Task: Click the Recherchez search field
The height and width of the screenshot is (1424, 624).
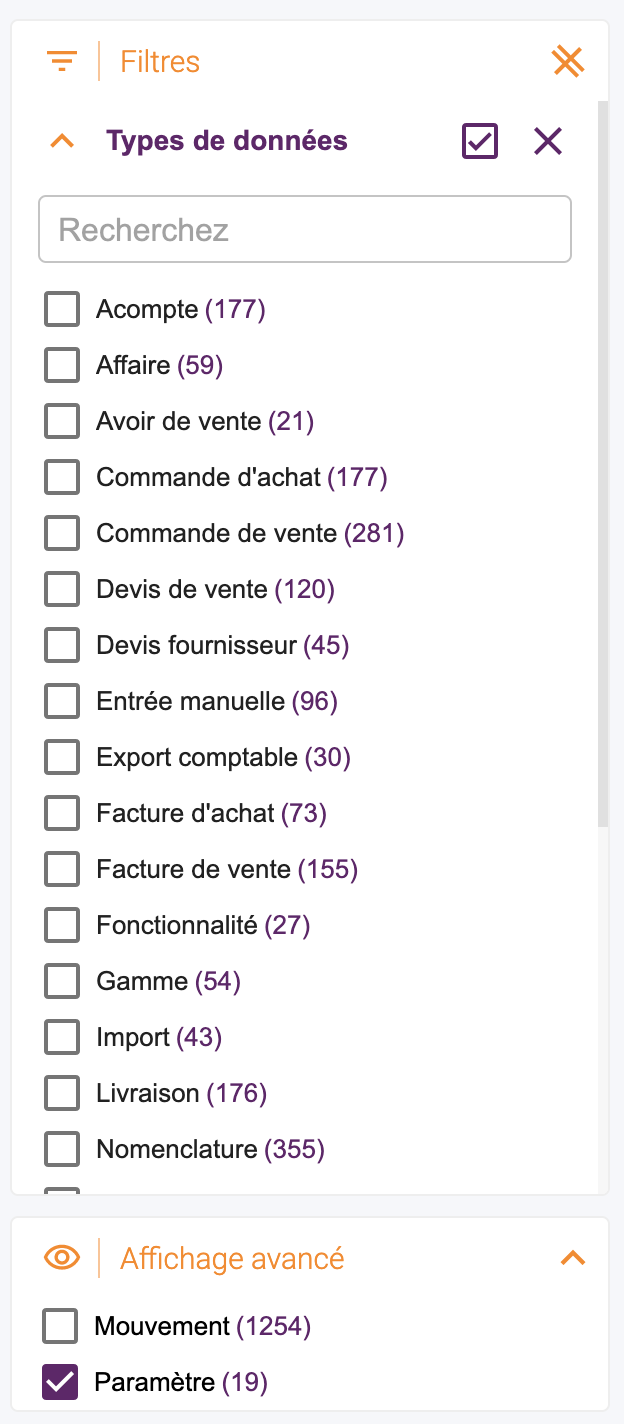Action: coord(305,229)
